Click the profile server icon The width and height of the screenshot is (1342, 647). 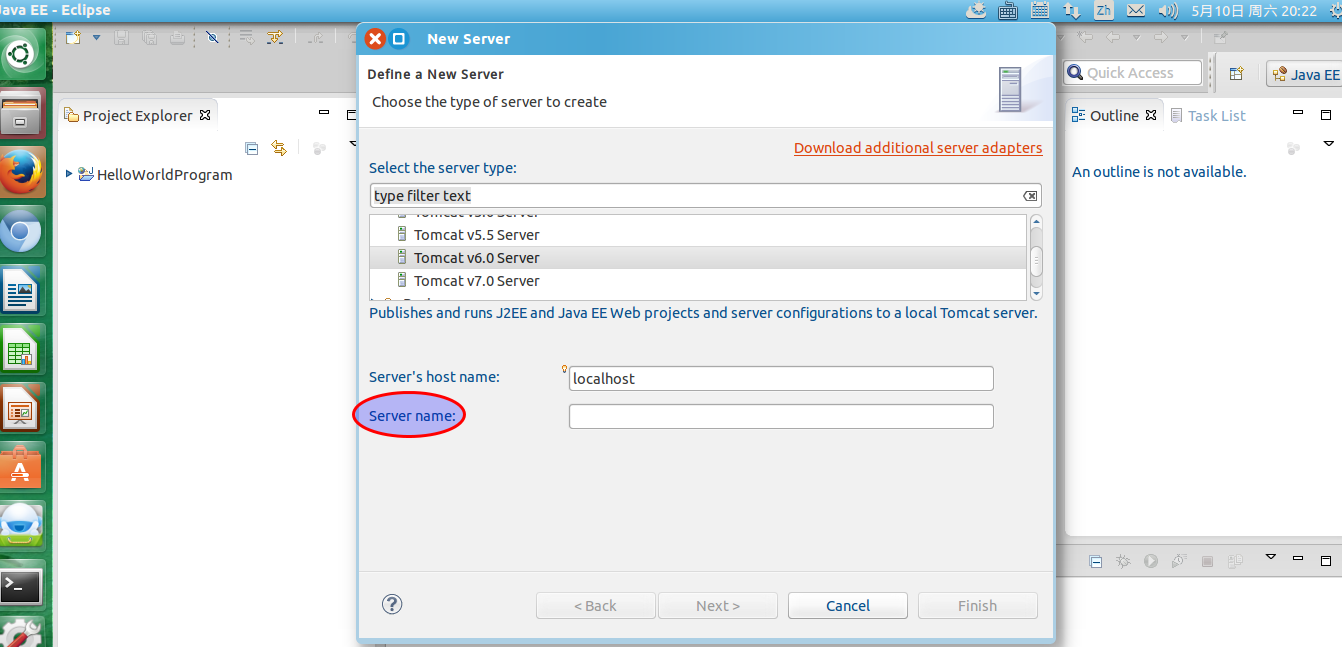point(1179,561)
